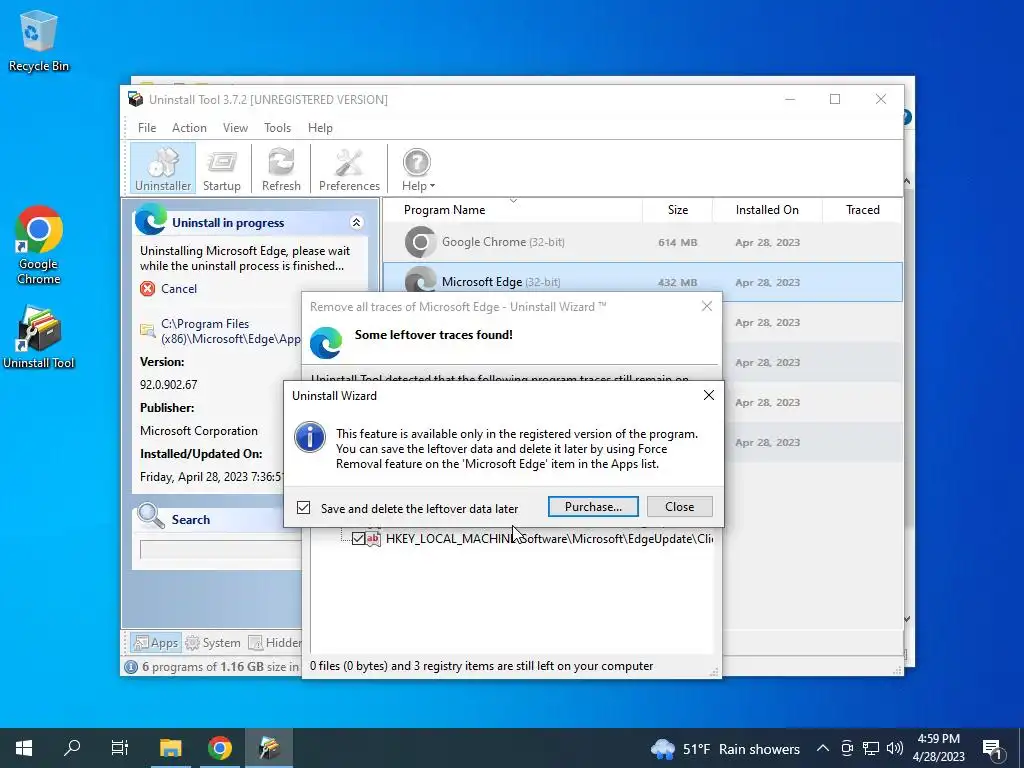
Task: Click the Edge version 92.0.902.67 text
Action: [168, 385]
